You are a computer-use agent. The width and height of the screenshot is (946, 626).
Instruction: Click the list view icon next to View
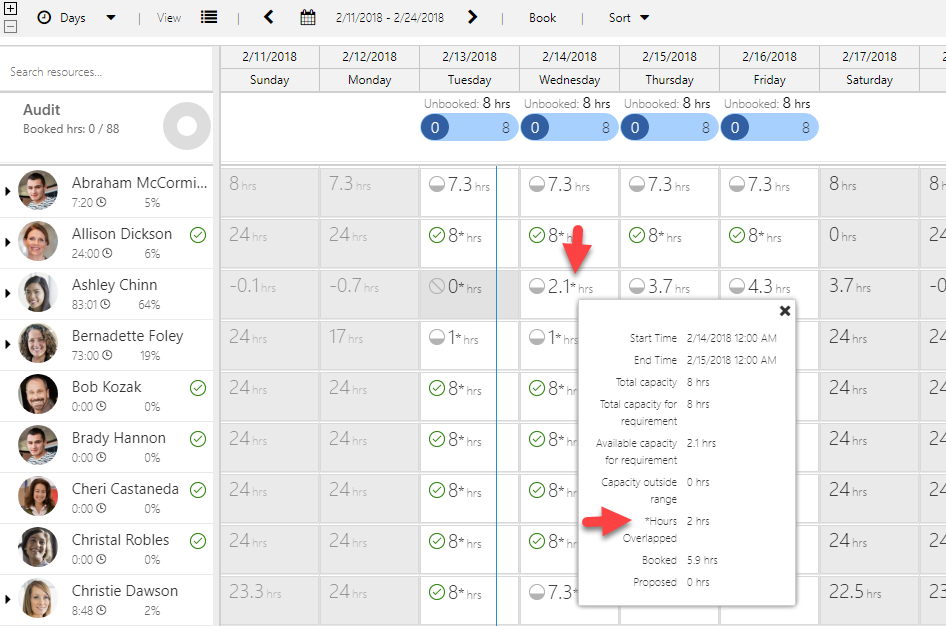pos(209,18)
